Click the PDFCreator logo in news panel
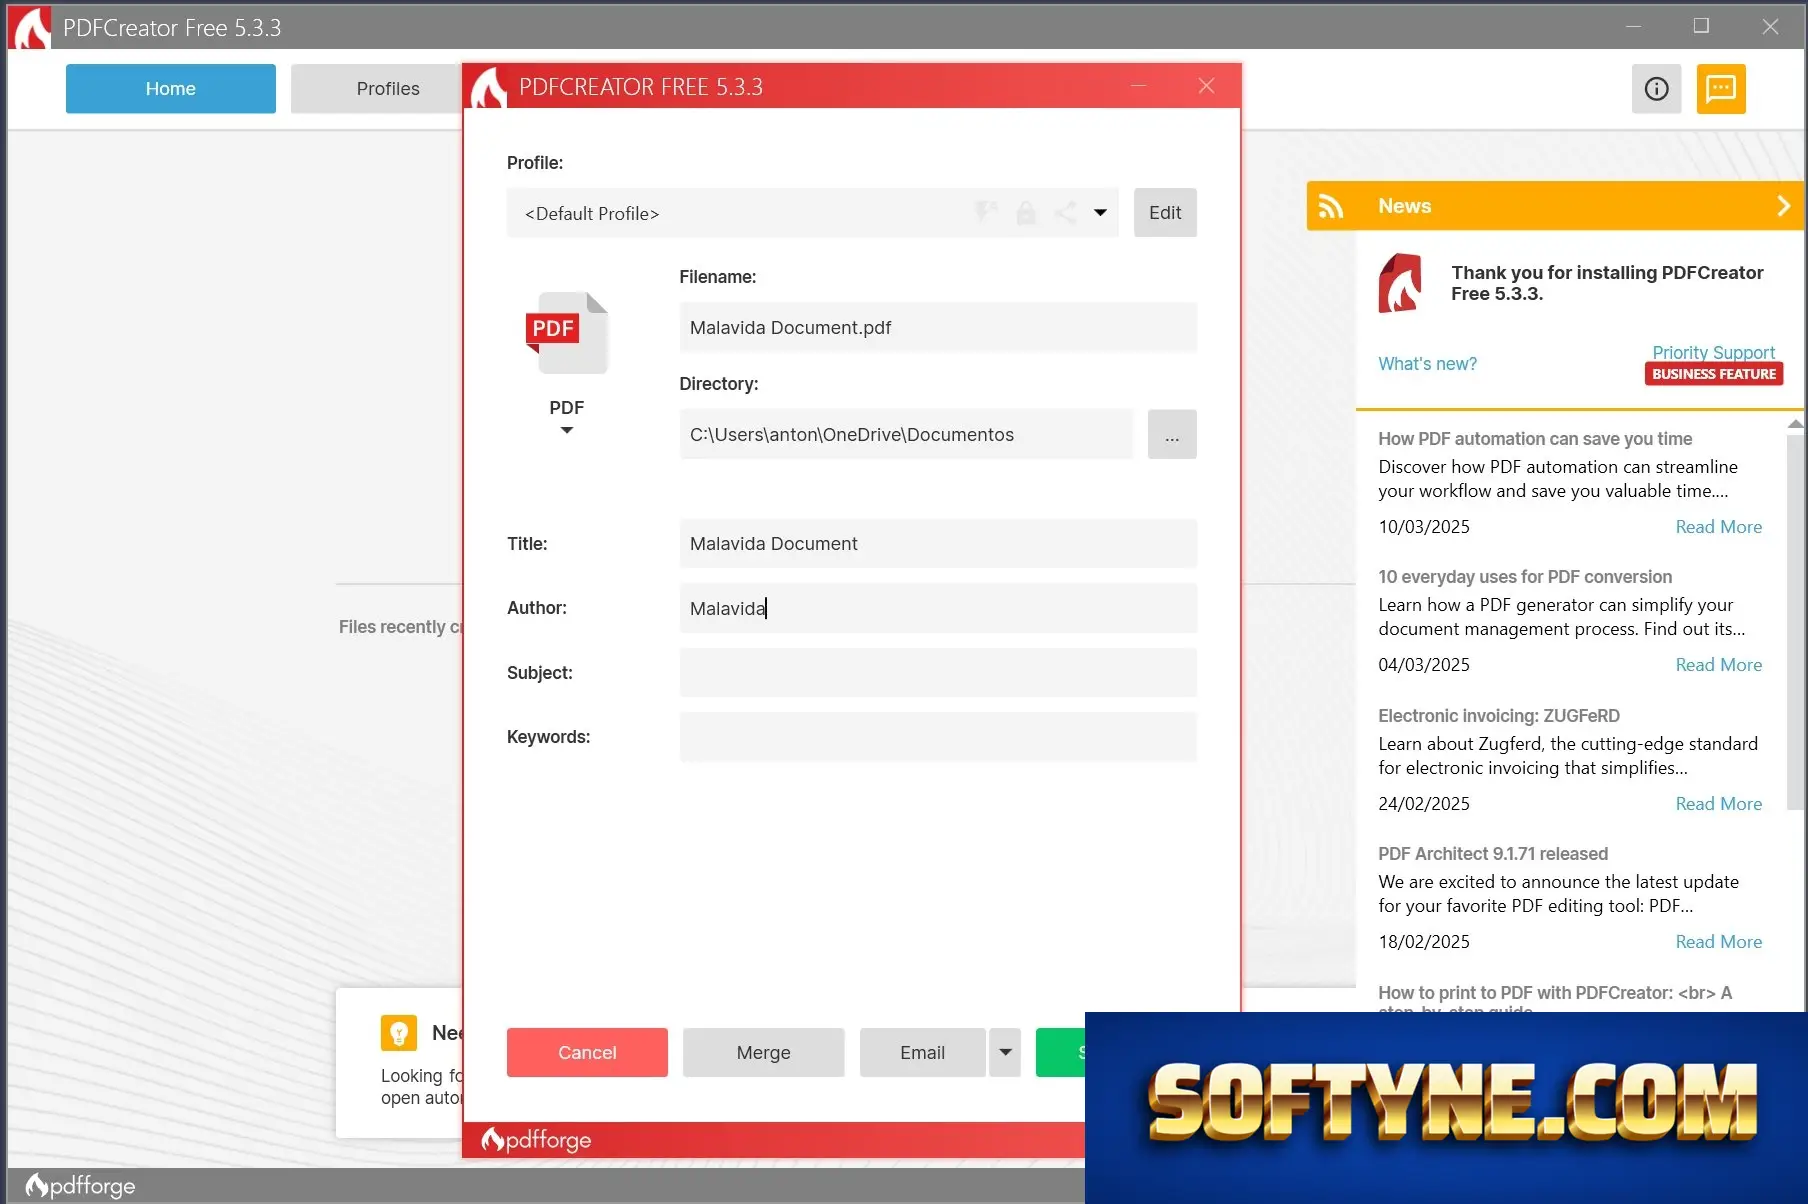This screenshot has height=1204, width=1808. point(1400,283)
